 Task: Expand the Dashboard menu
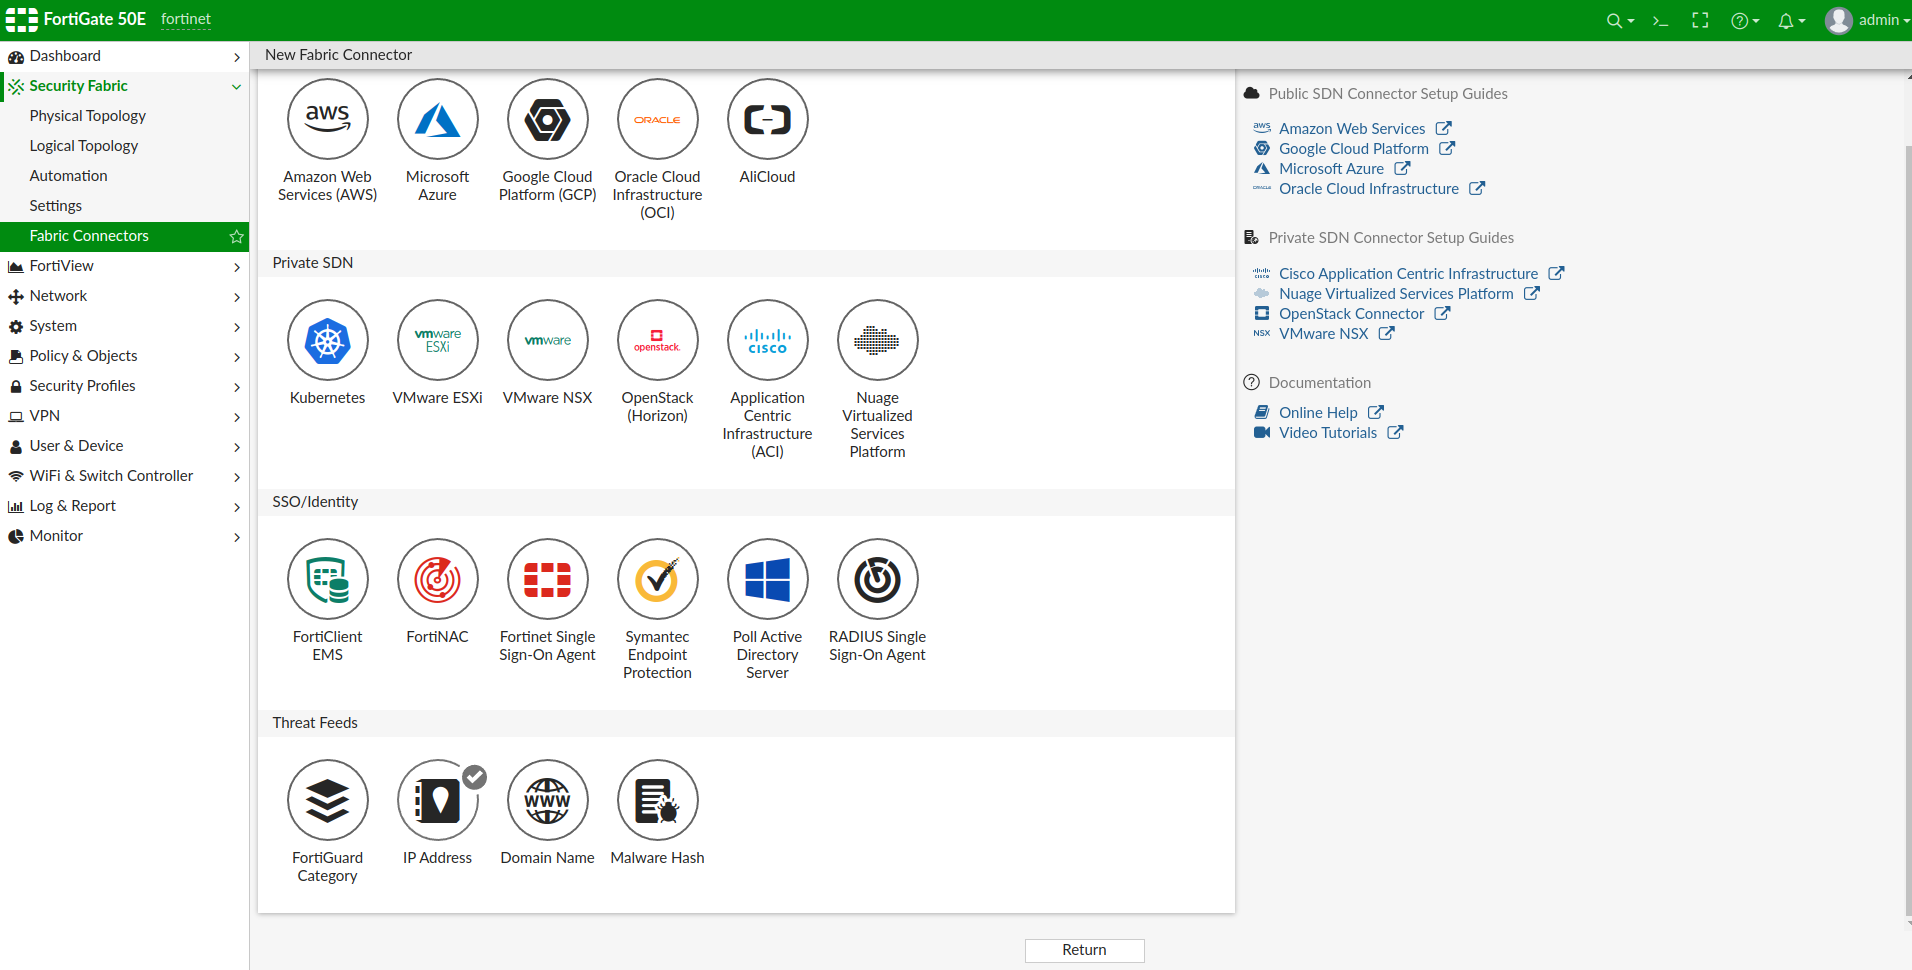pyautogui.click(x=124, y=56)
